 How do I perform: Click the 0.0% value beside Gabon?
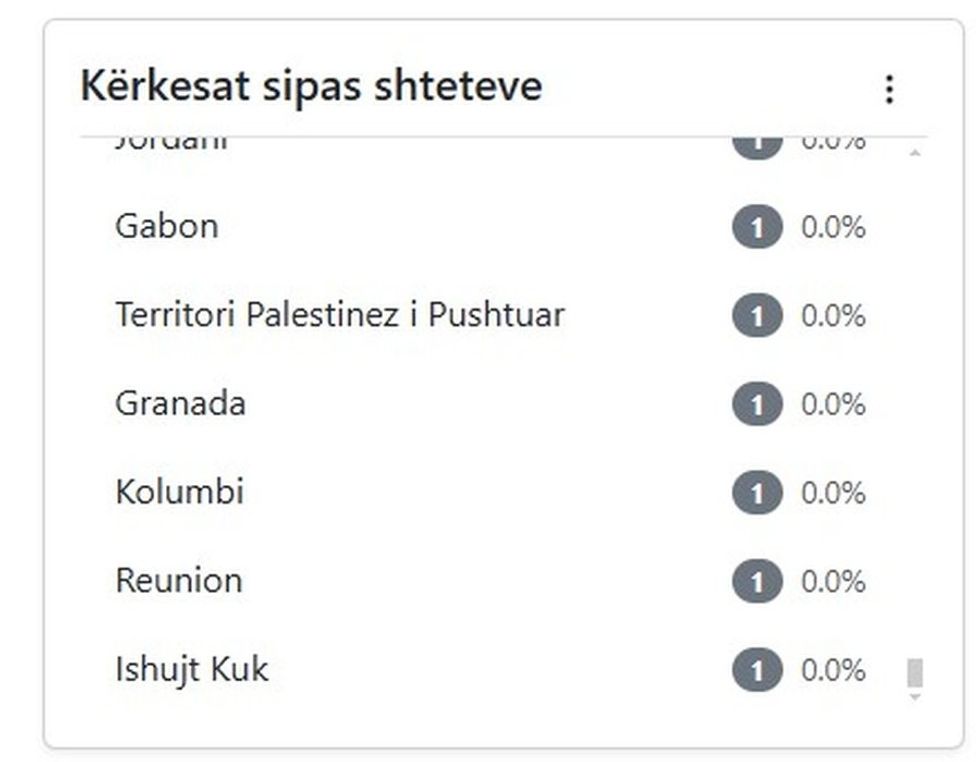[832, 226]
